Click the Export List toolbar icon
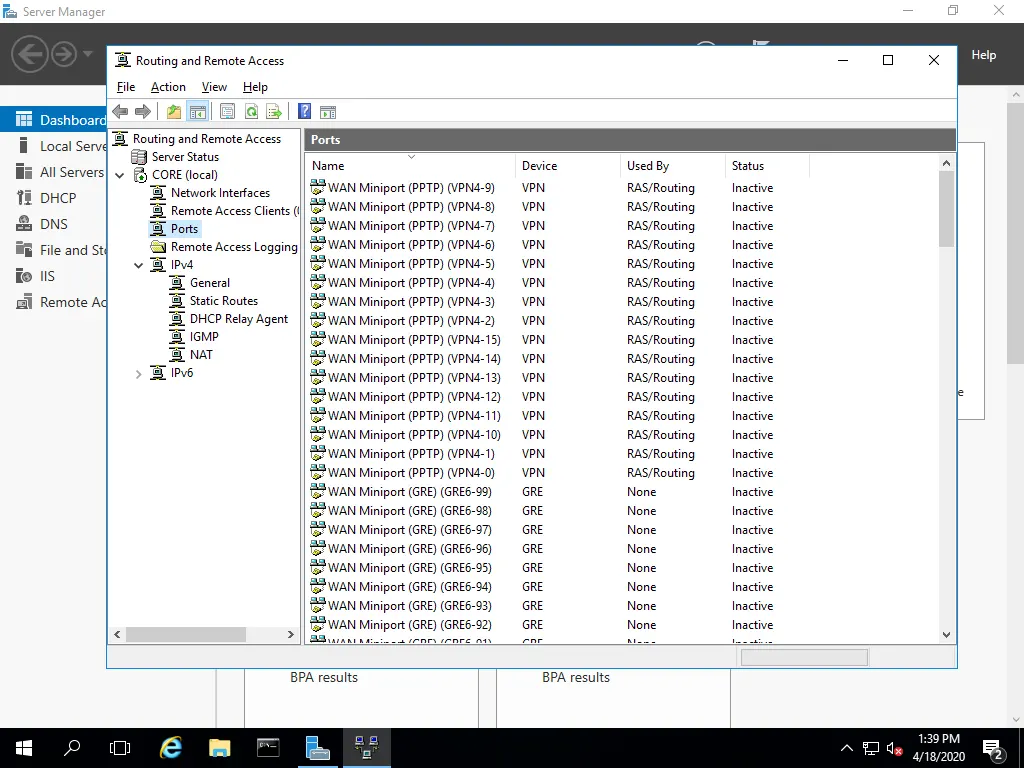Viewport: 1024px width, 768px height. point(274,112)
